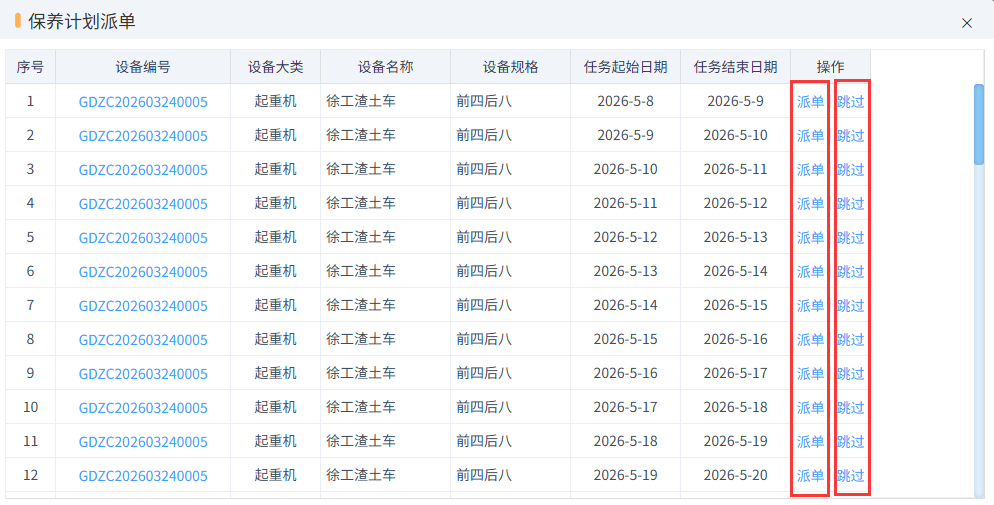Click 派单 for row 5

[810, 238]
